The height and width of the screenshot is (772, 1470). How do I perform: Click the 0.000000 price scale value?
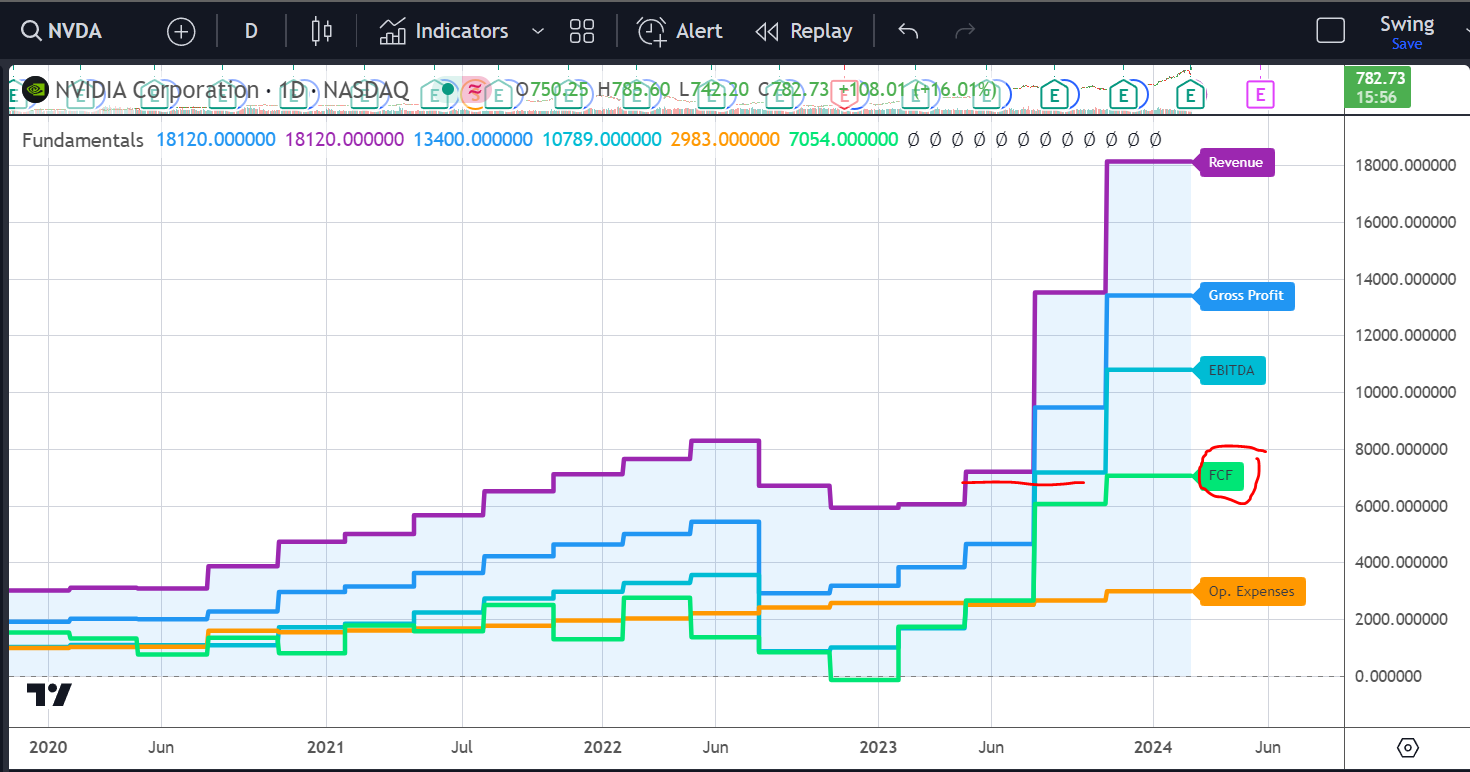click(1388, 676)
